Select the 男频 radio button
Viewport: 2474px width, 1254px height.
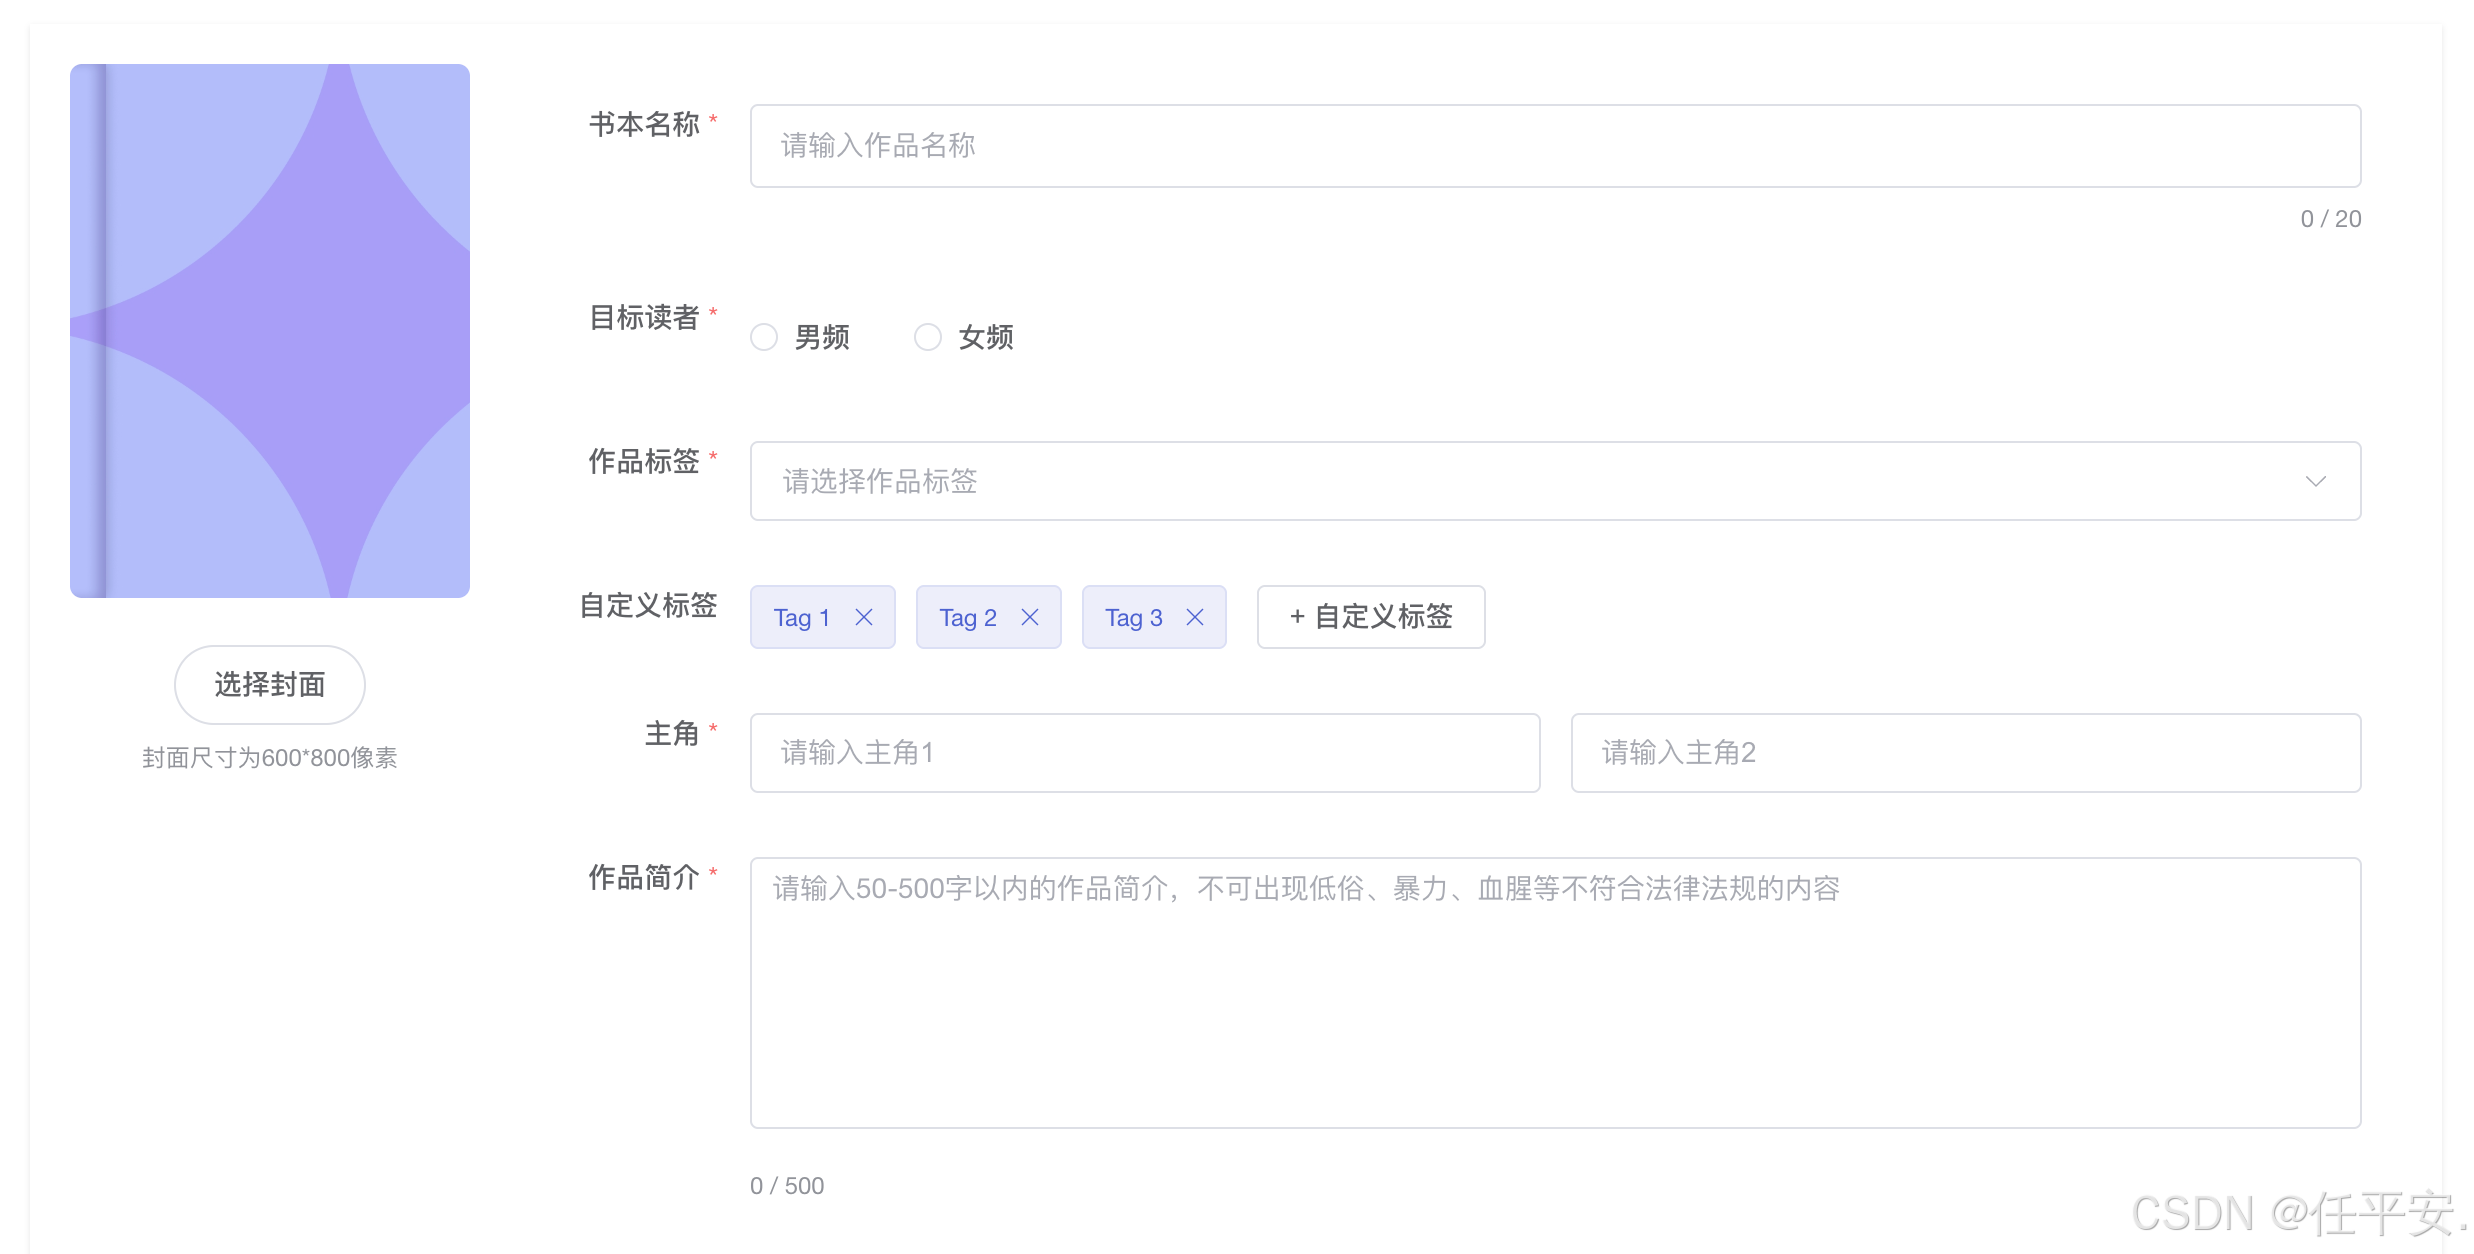[x=764, y=337]
